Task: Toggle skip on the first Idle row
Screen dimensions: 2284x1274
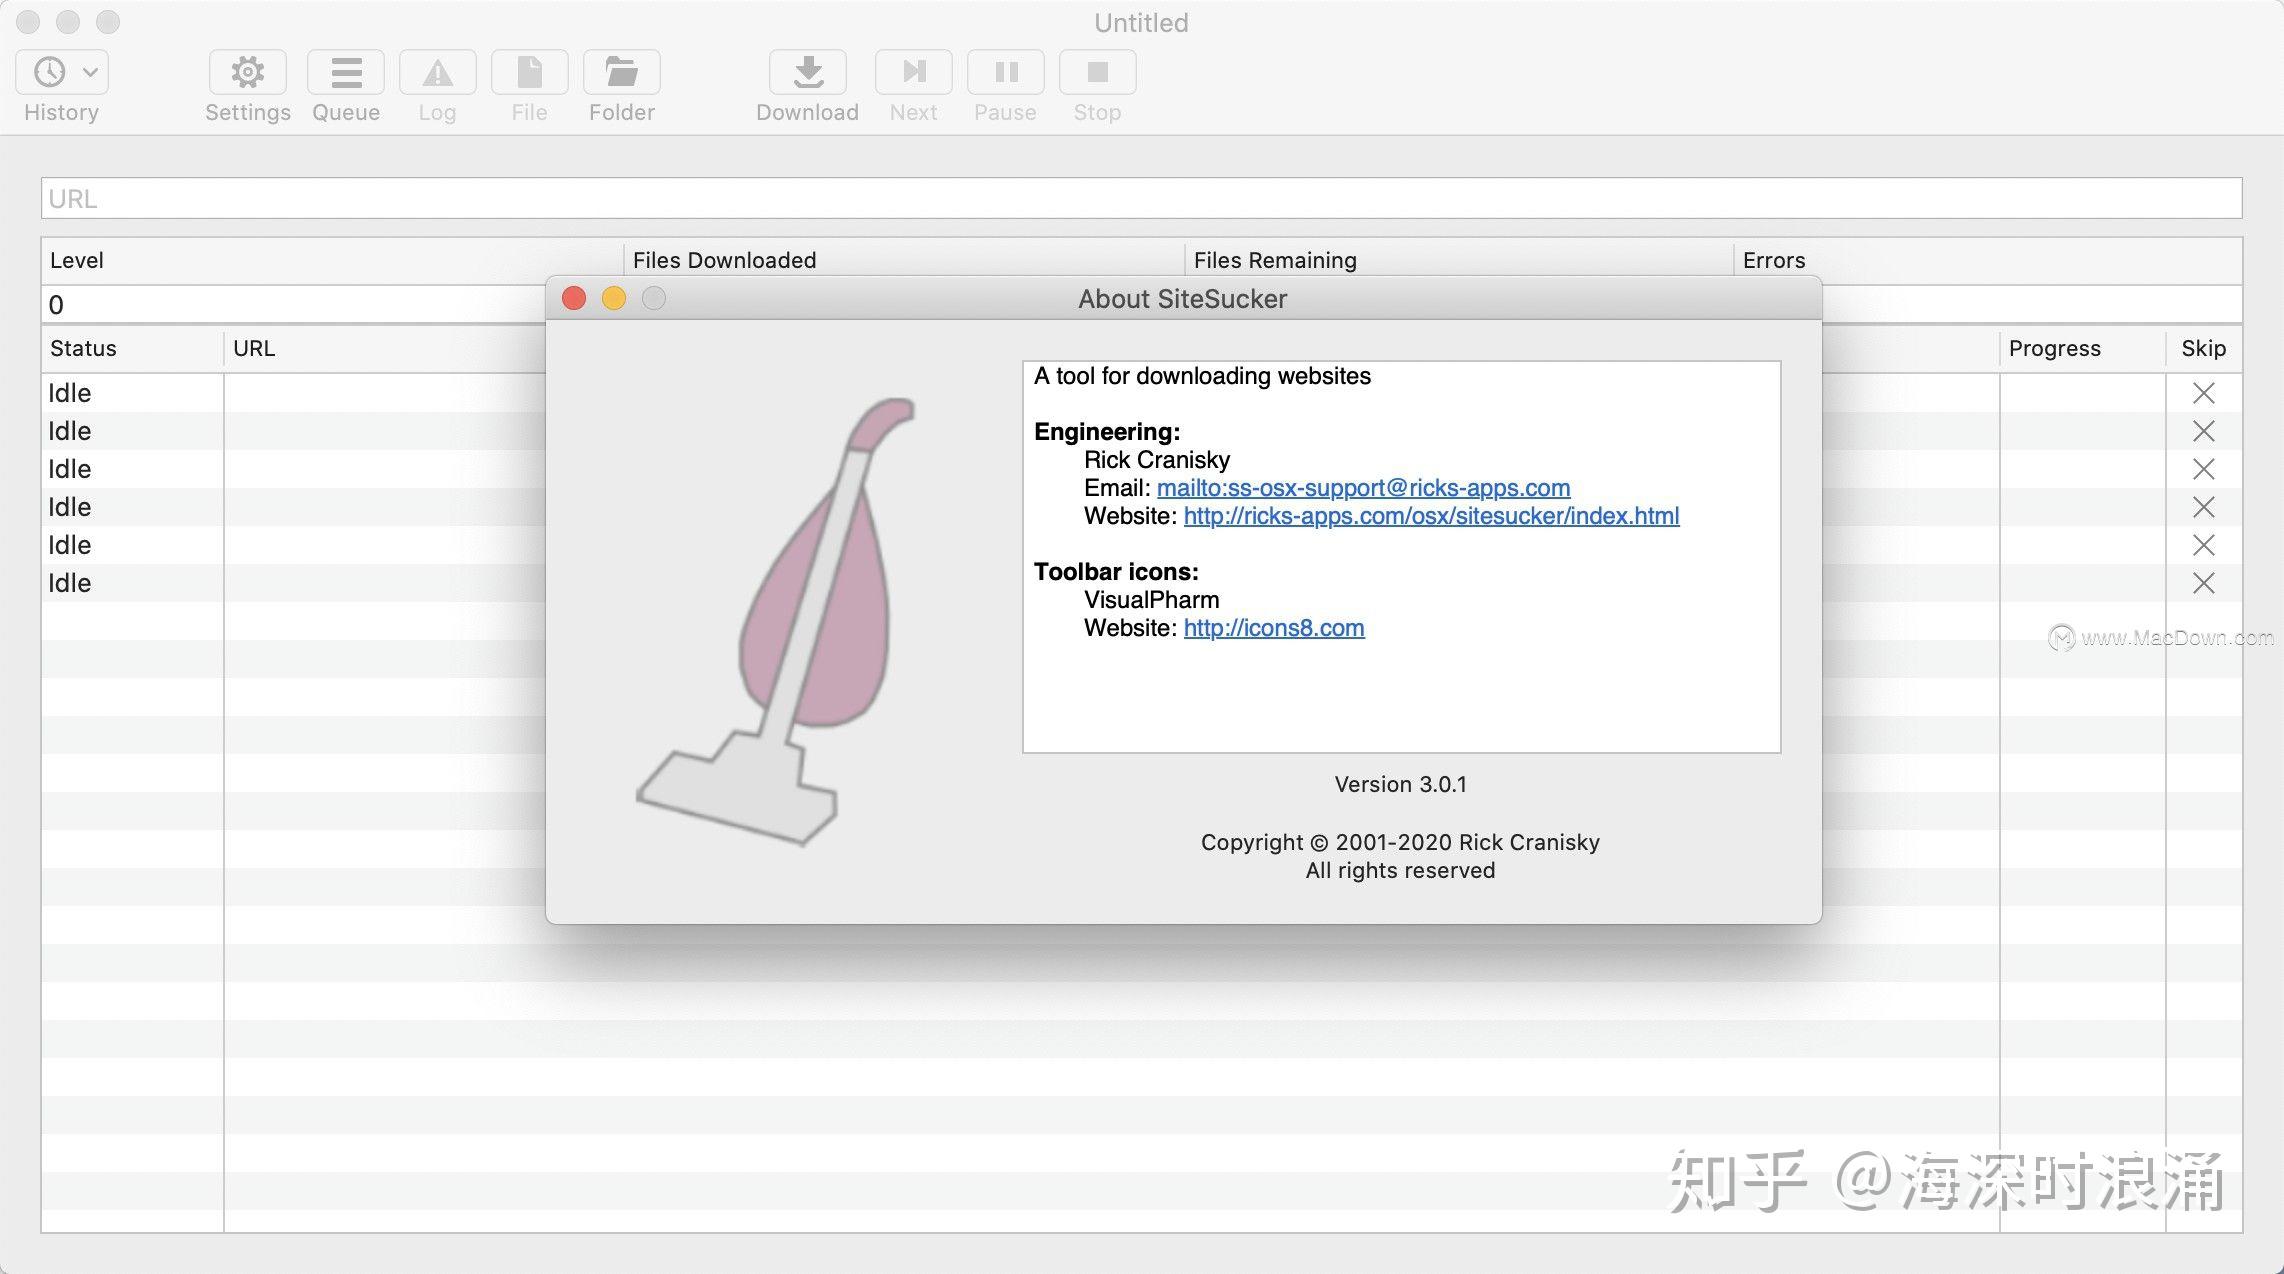Action: click(2204, 393)
